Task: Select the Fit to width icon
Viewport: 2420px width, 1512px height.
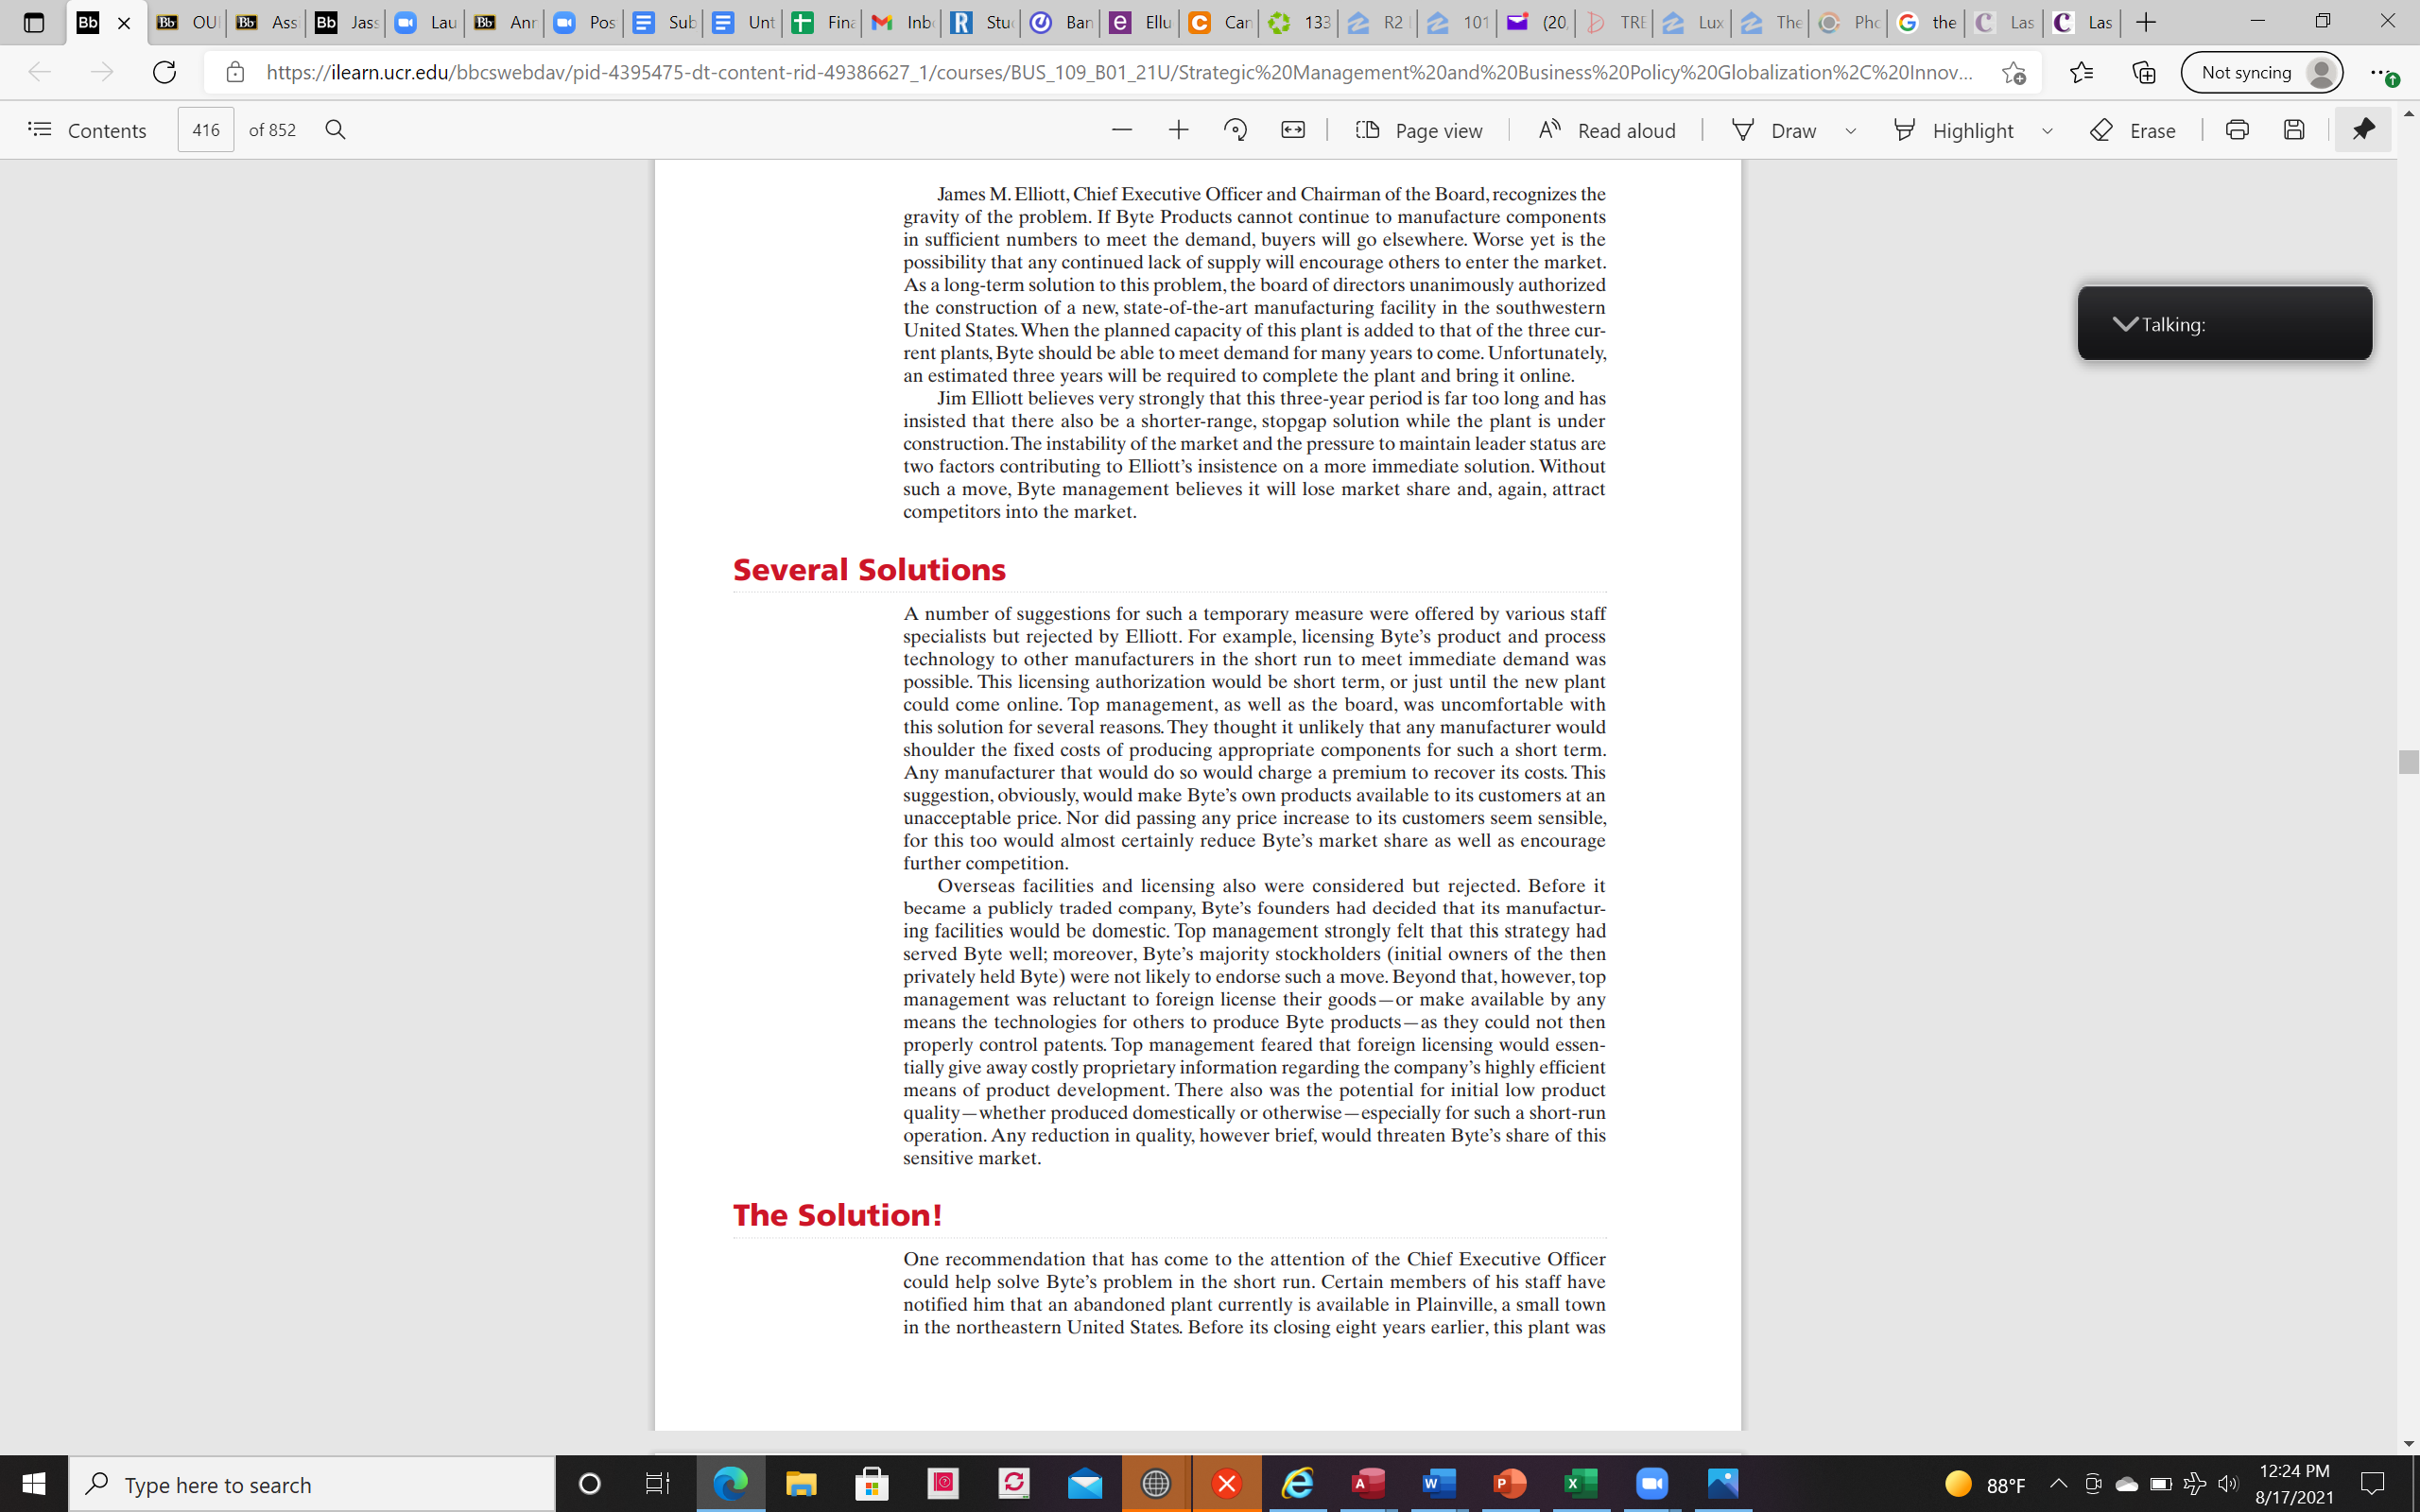Action: click(1293, 130)
